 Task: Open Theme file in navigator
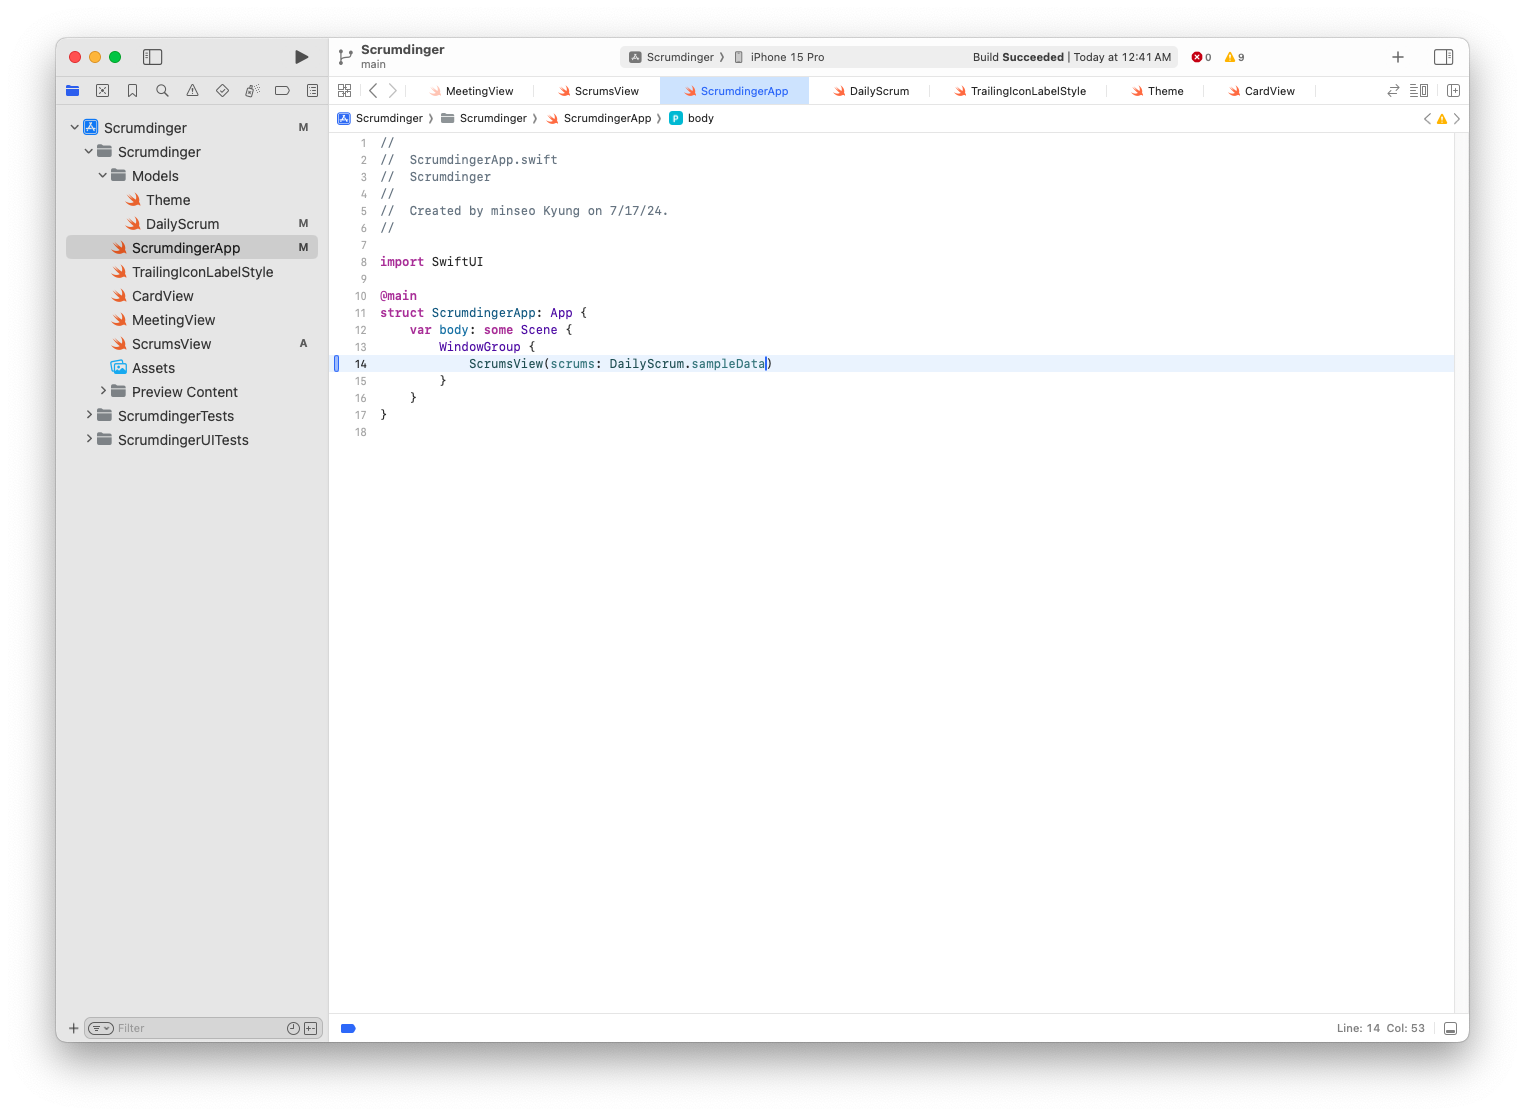click(192, 200)
